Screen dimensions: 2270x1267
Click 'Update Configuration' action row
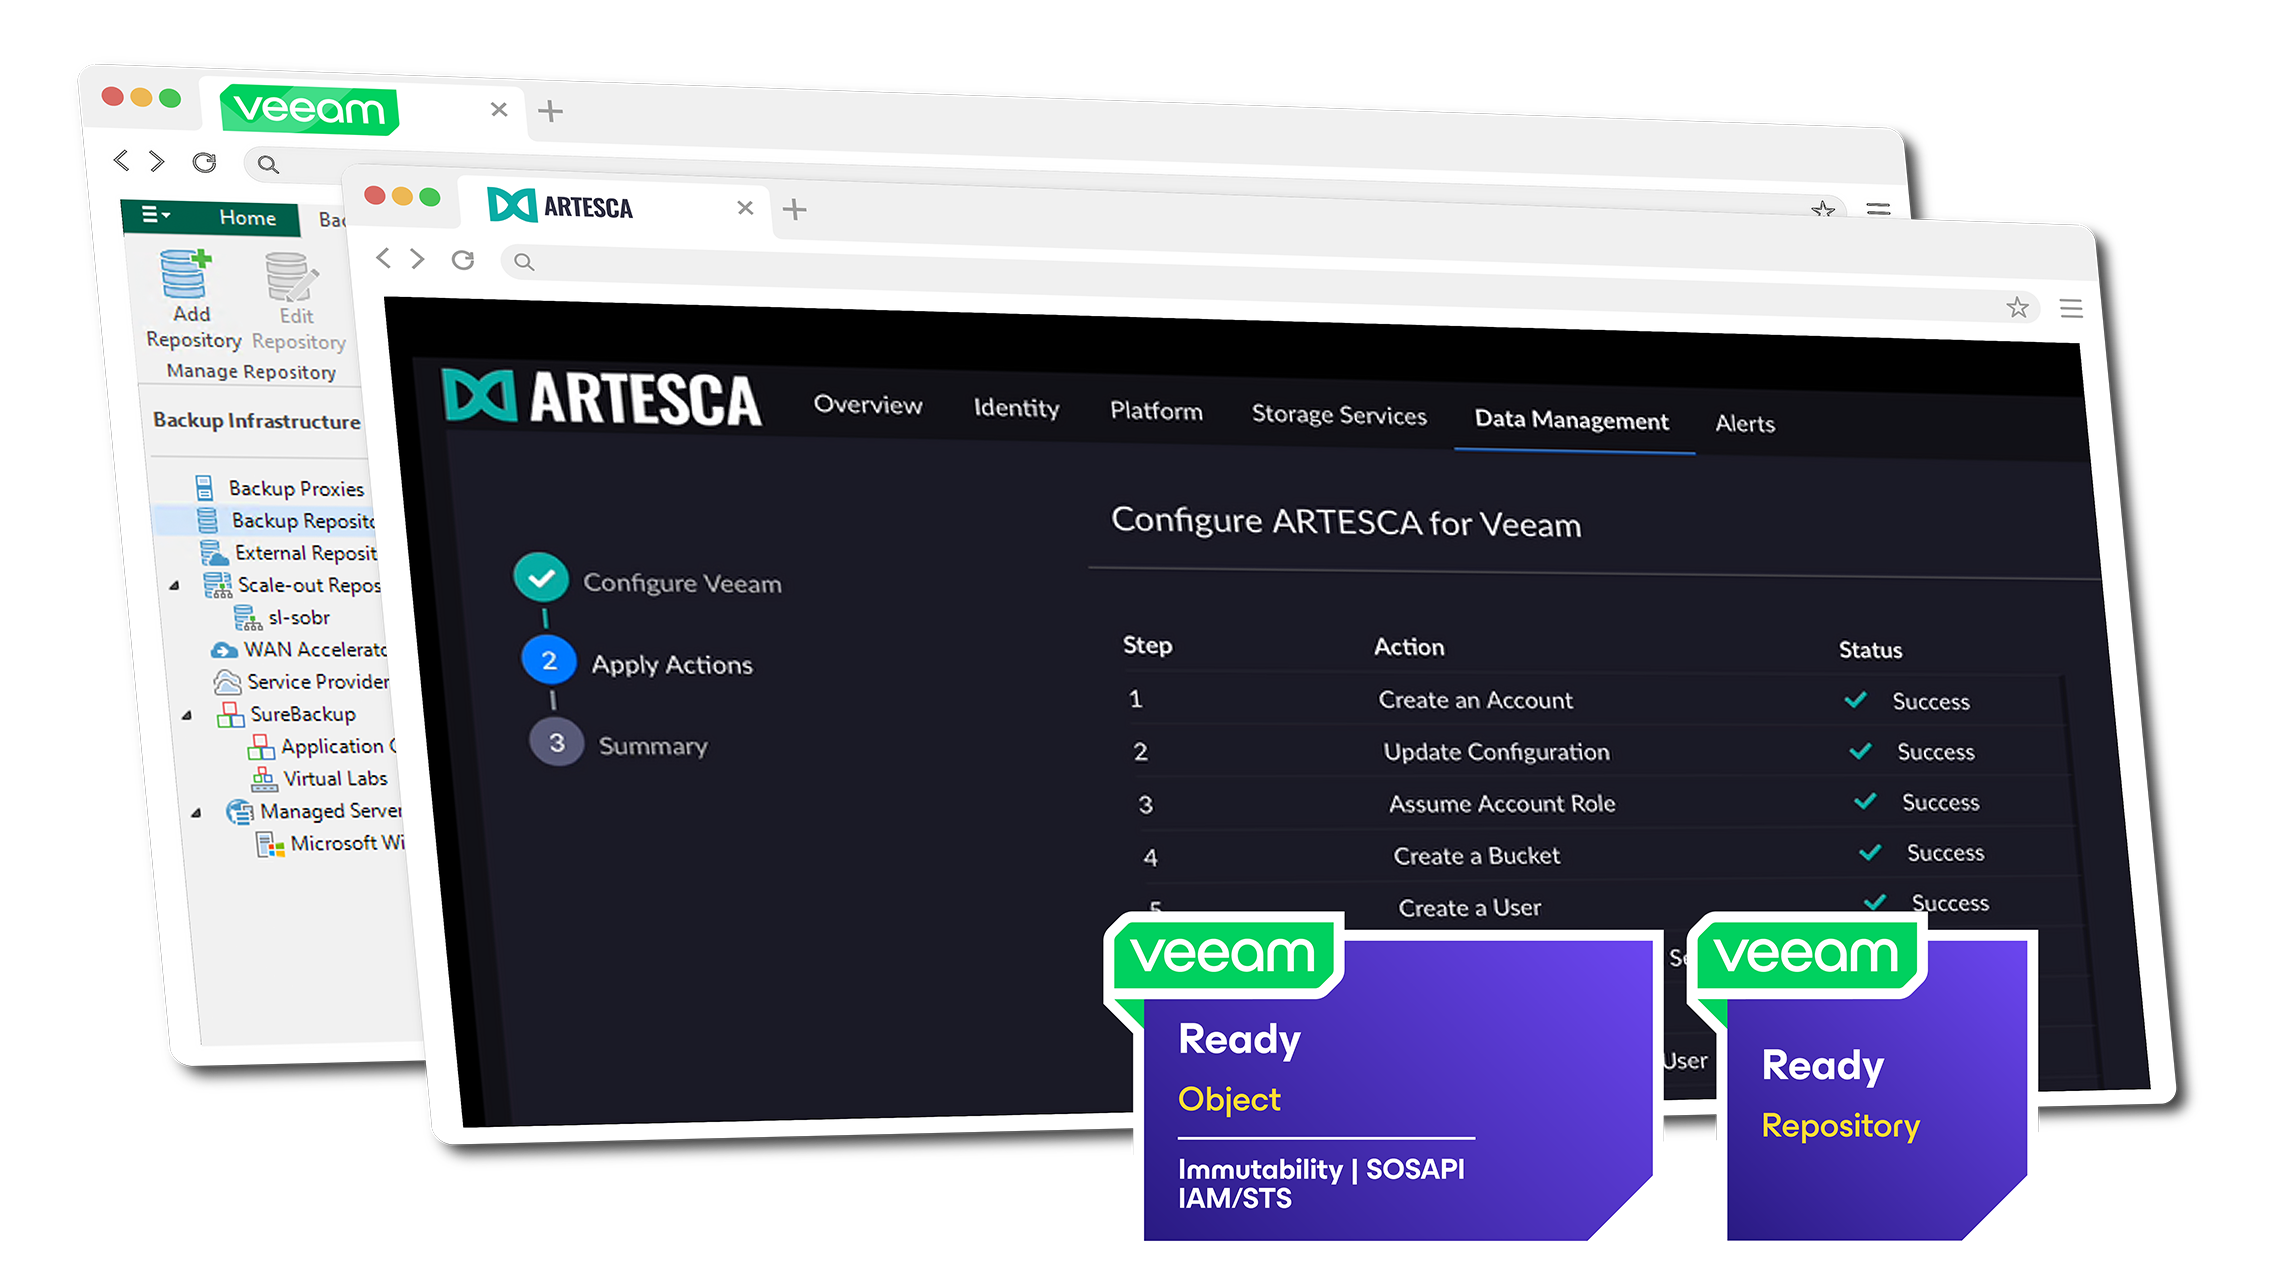click(x=1599, y=752)
